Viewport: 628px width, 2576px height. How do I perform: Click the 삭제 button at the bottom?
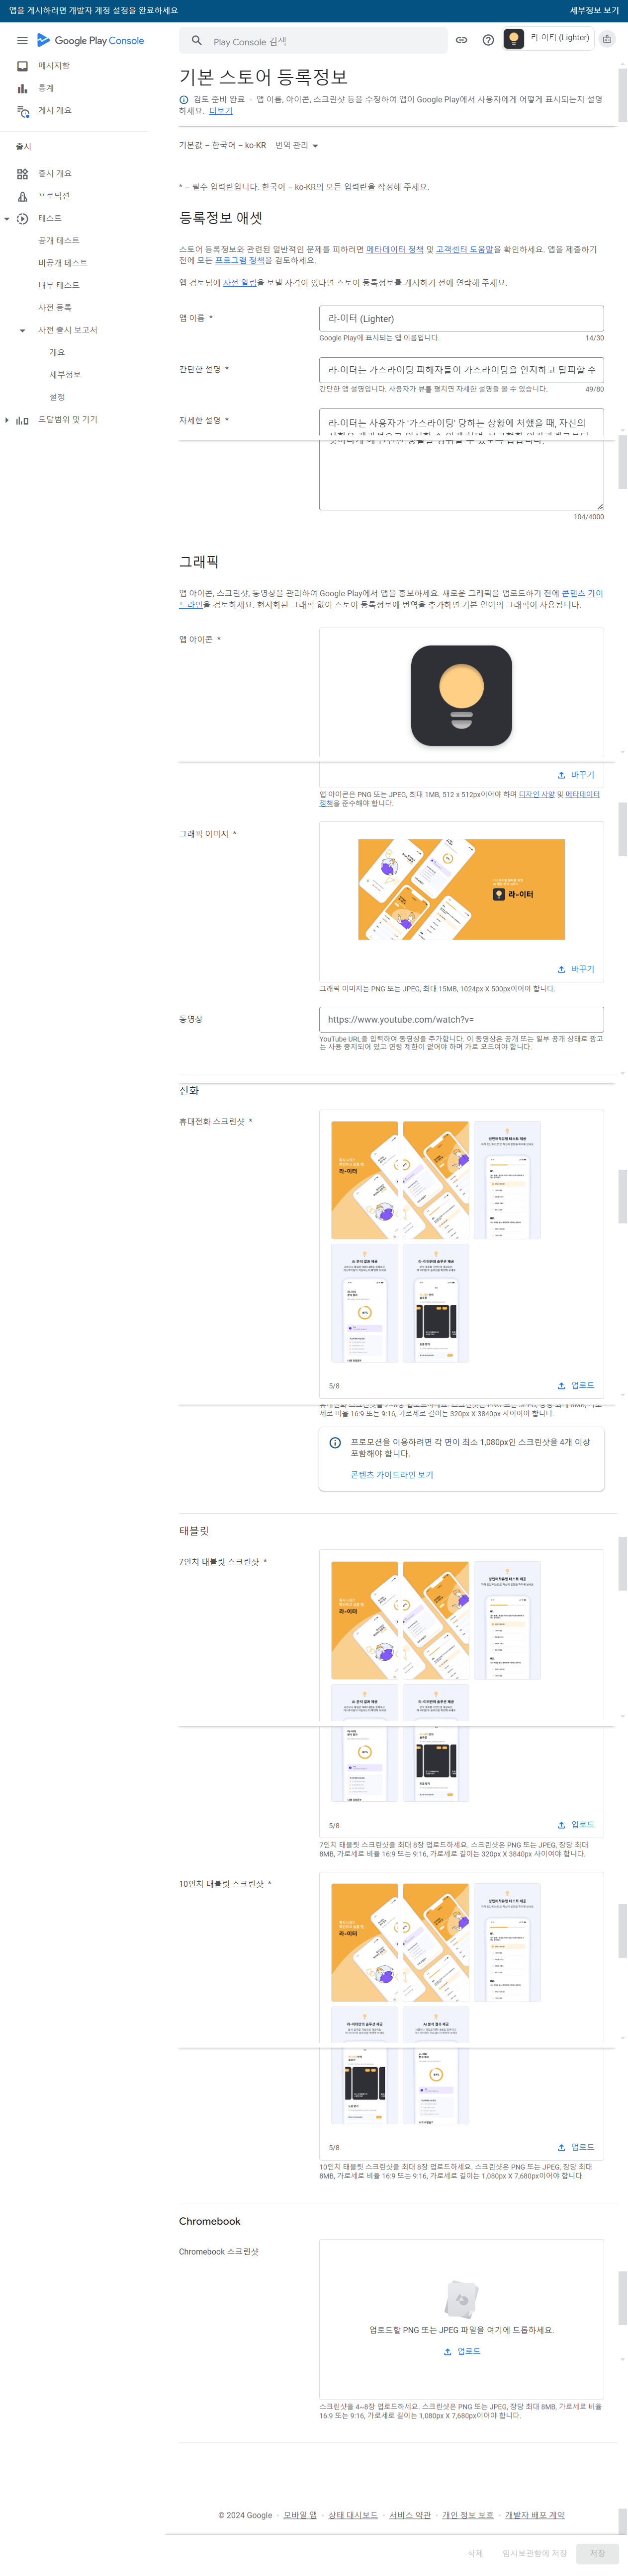click(x=476, y=2553)
